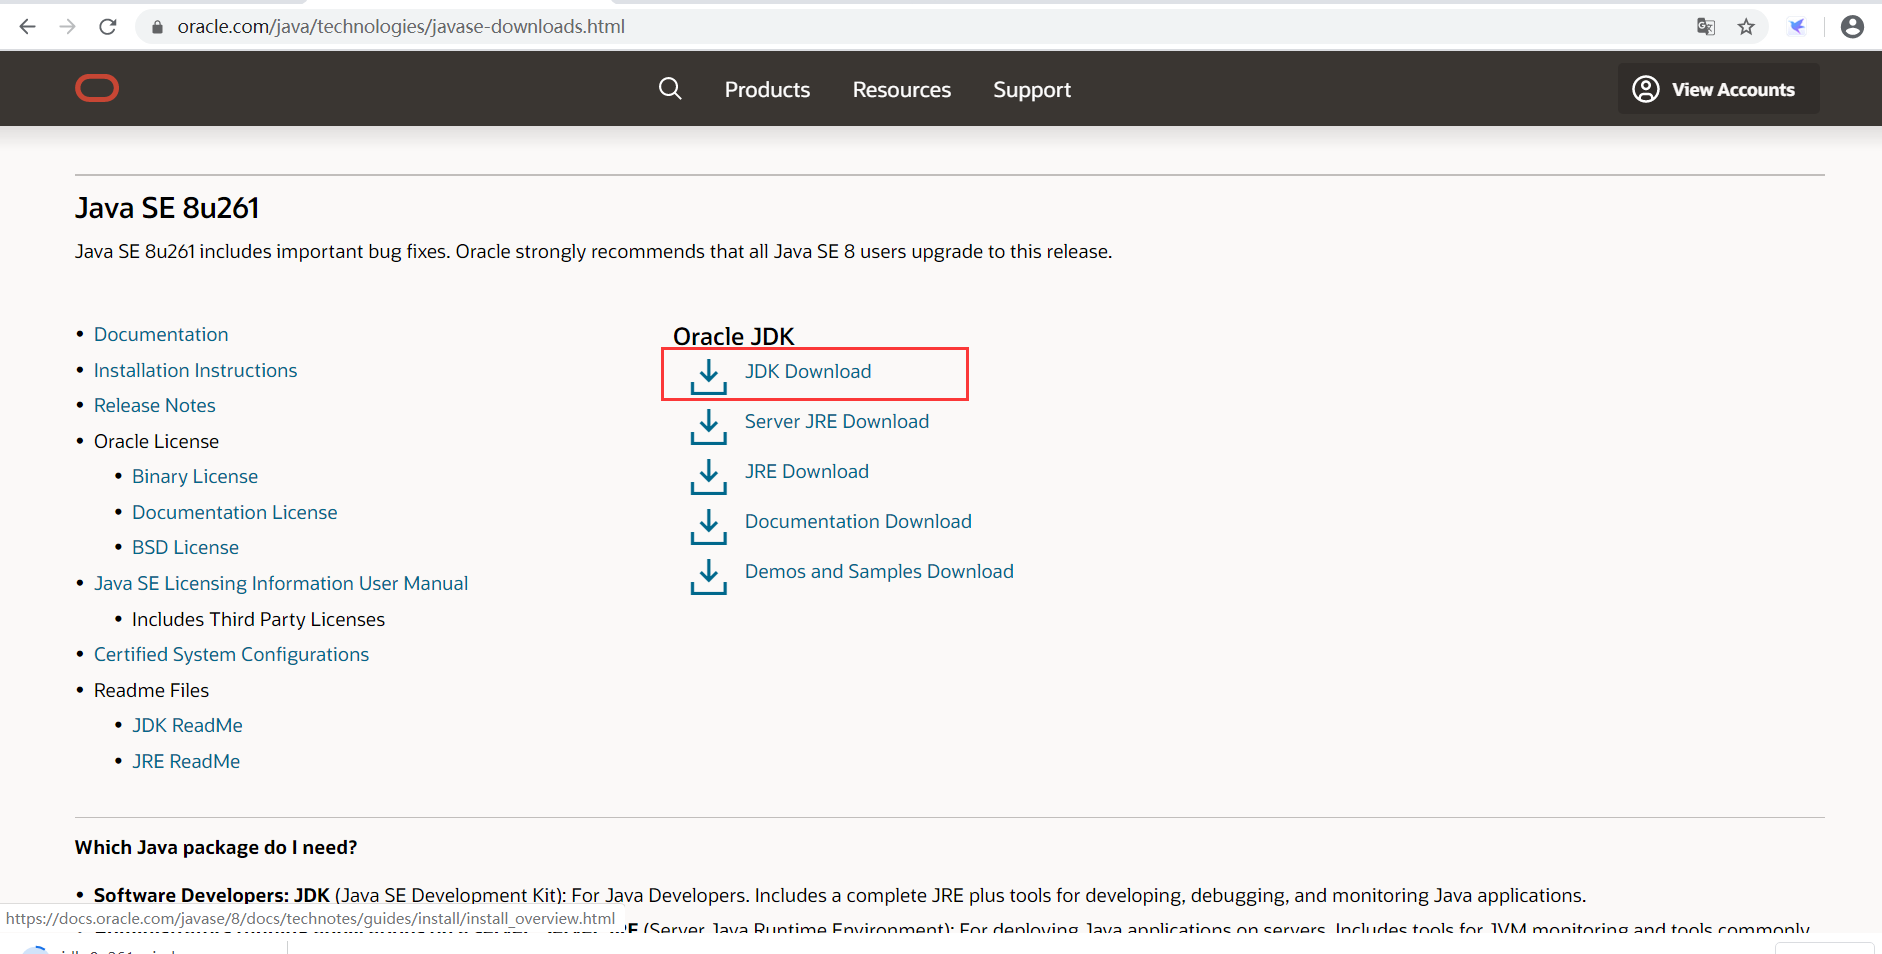Click Which Java package do I need heading
This screenshot has height=954, width=1882.
click(x=216, y=847)
